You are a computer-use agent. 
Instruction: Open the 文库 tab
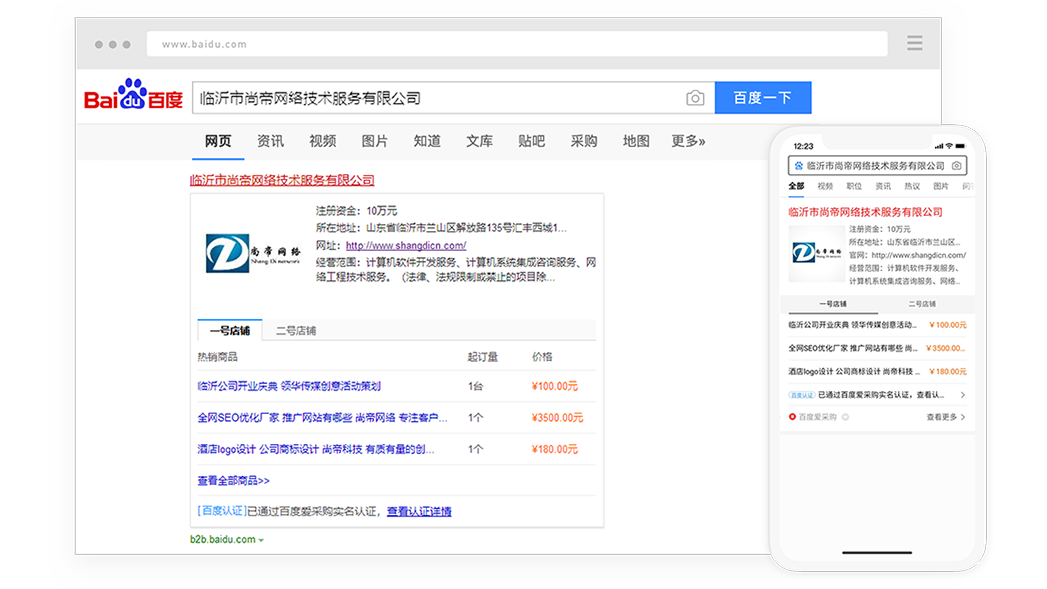point(479,141)
